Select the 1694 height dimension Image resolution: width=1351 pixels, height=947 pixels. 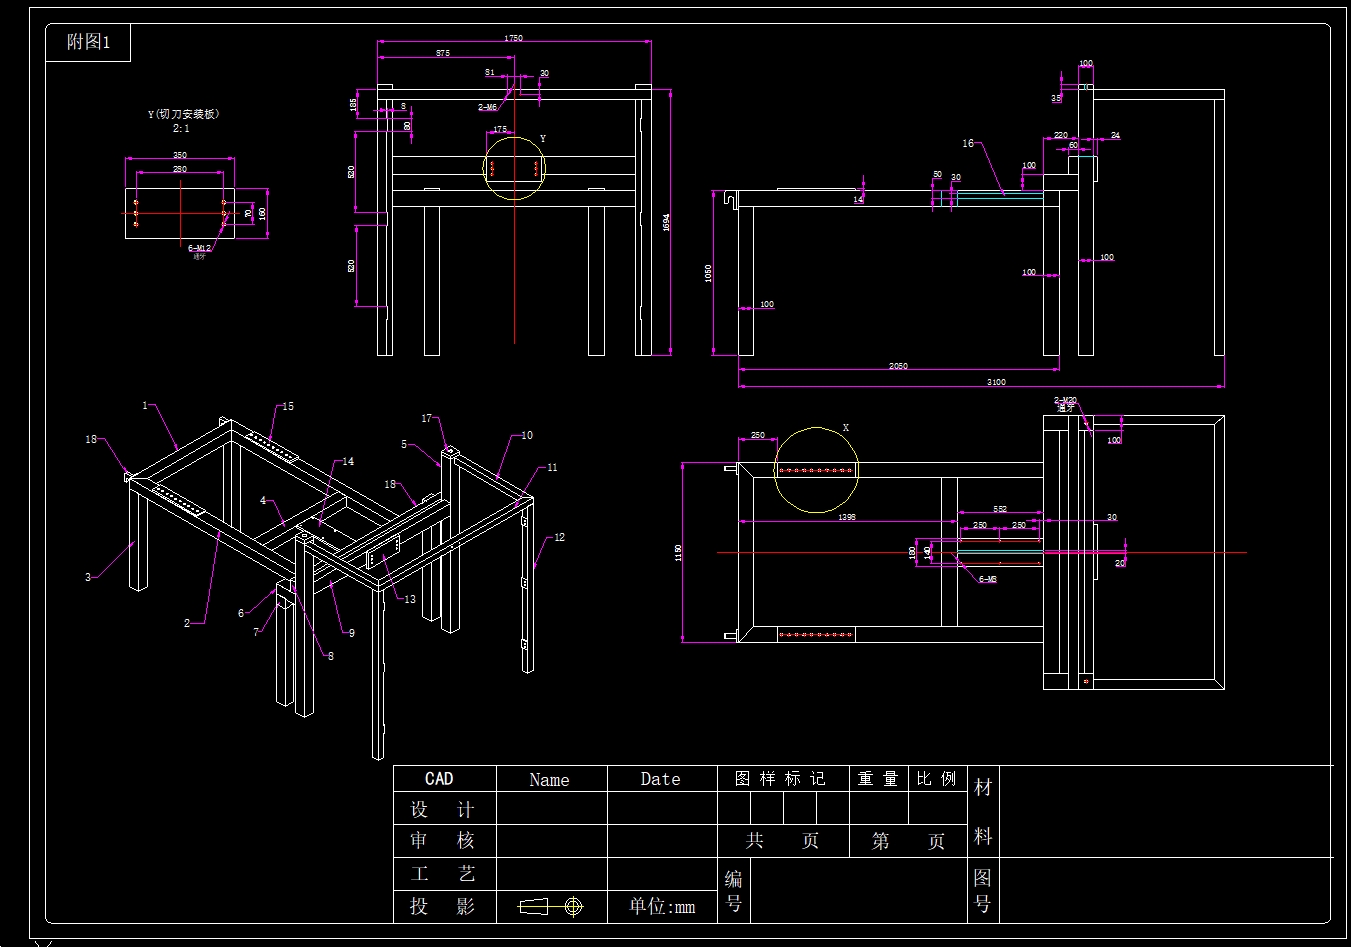[666, 223]
